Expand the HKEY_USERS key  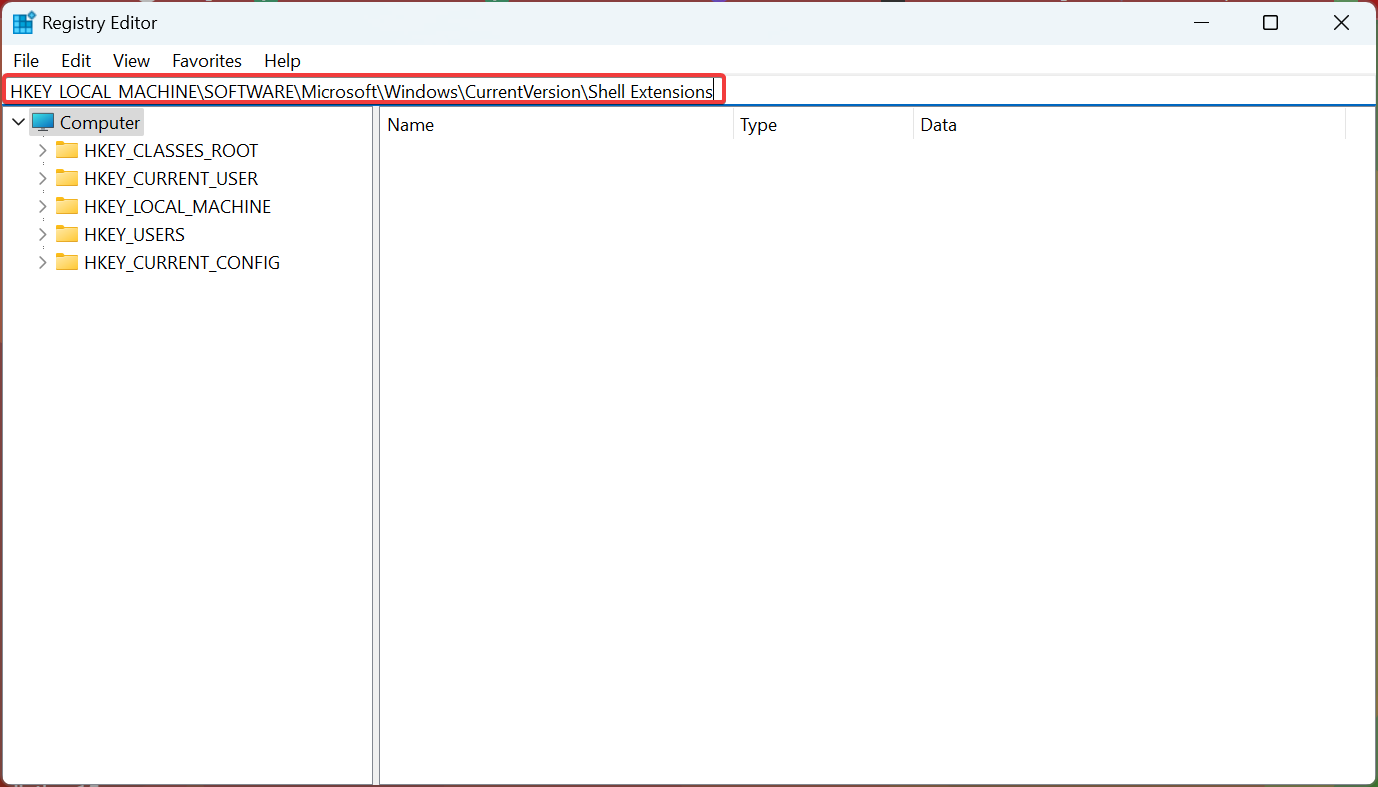click(42, 235)
